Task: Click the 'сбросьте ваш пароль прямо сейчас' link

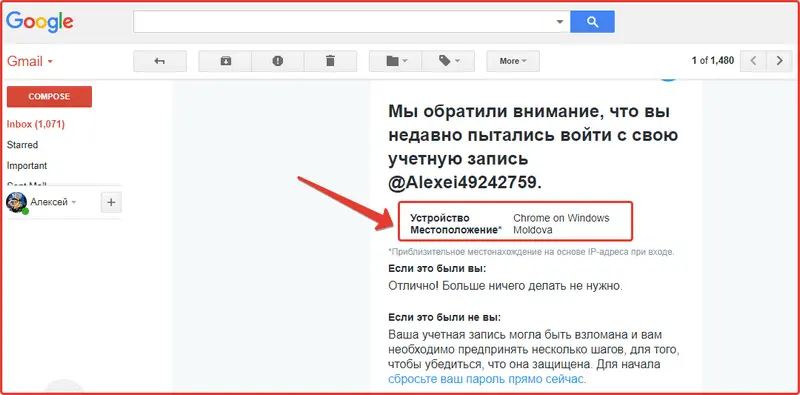Action: (x=486, y=379)
